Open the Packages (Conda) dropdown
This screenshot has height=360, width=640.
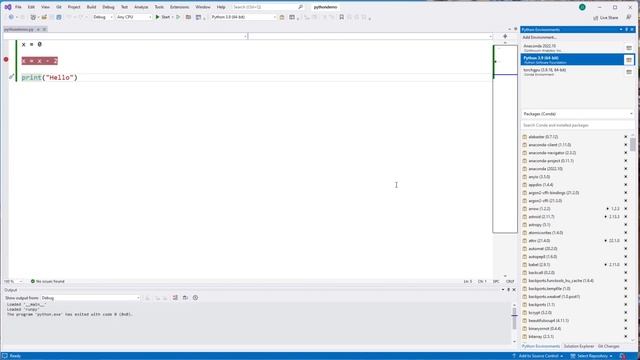tap(578, 114)
